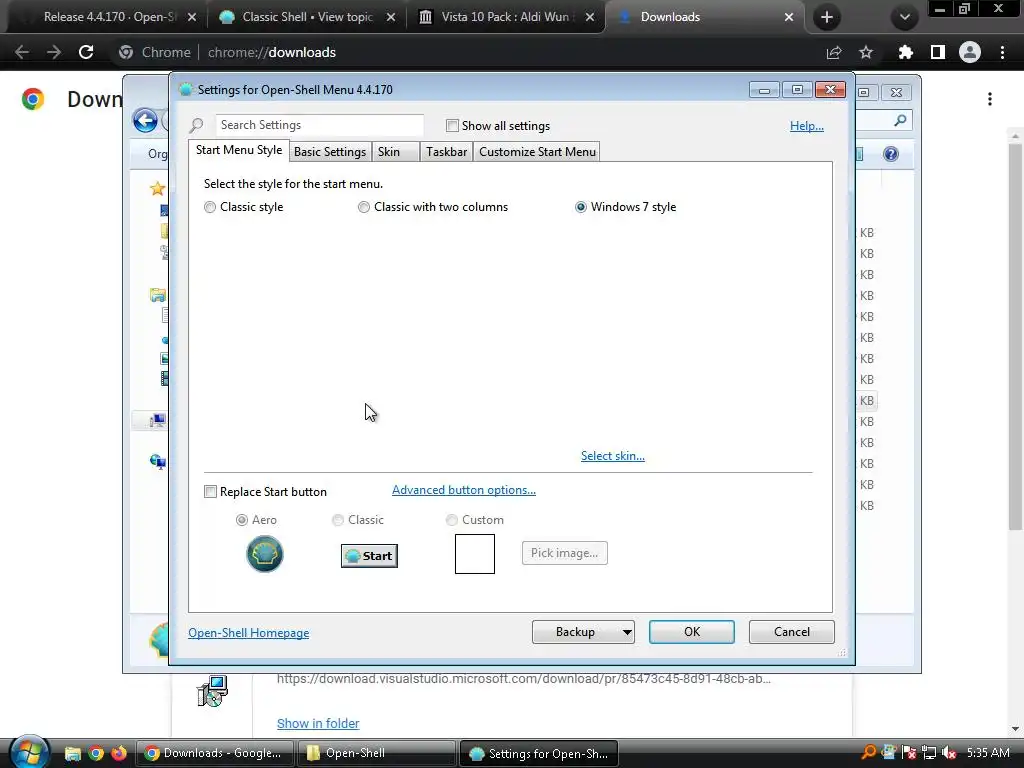Viewport: 1024px width, 768px height.
Task: Open the Taskbar settings tab
Action: coord(447,152)
